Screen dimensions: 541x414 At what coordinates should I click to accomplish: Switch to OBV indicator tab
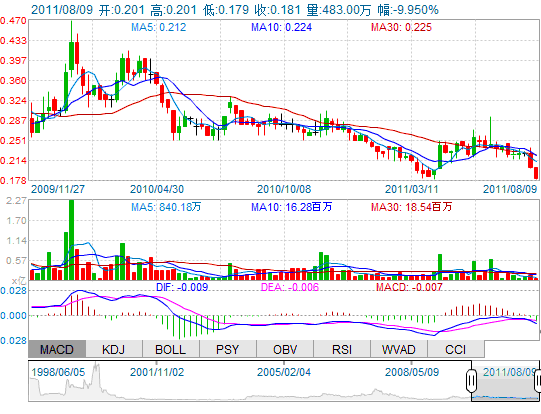(x=285, y=349)
